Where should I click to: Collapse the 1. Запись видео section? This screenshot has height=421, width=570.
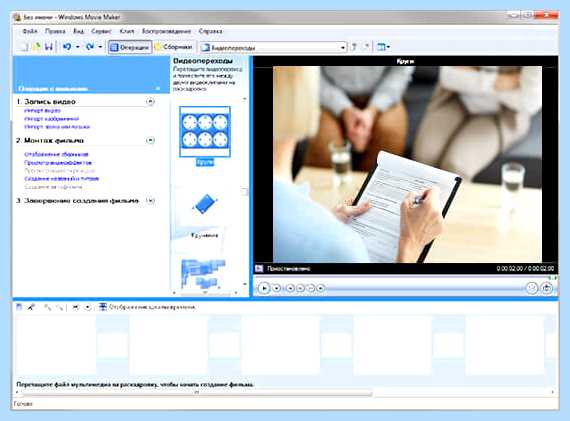(x=150, y=101)
